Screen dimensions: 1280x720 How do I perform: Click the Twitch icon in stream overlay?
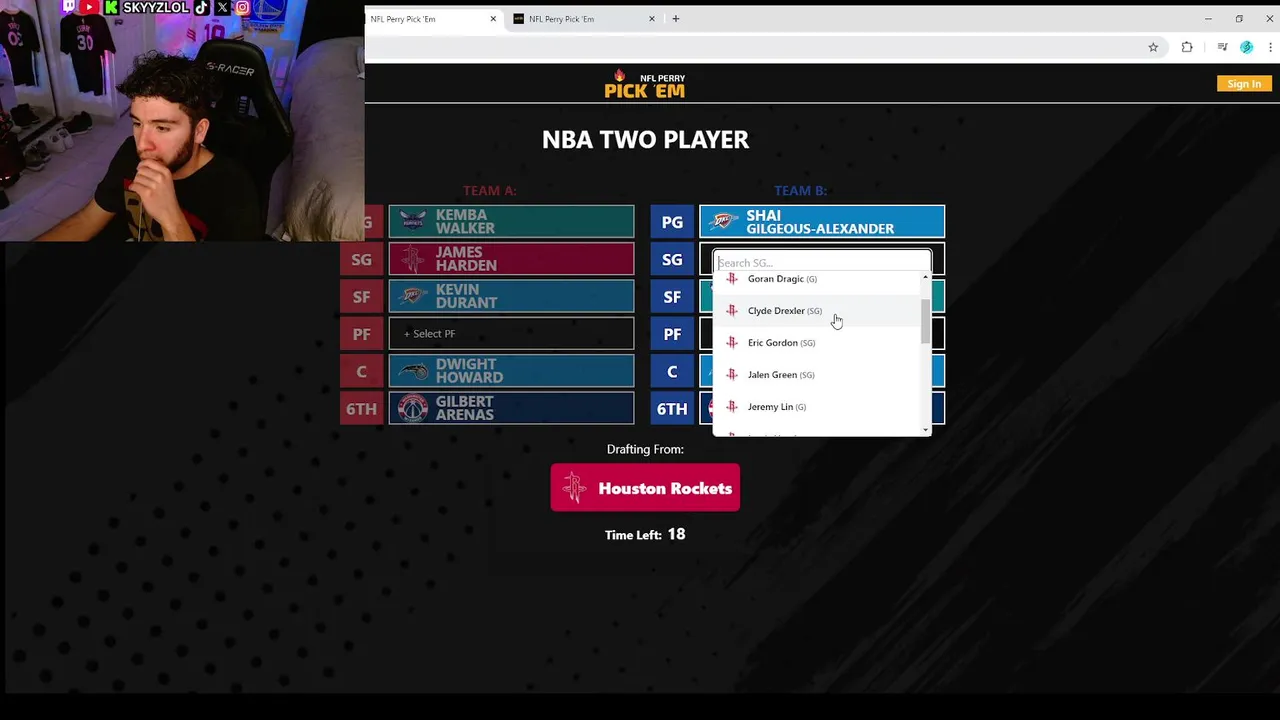click(69, 7)
